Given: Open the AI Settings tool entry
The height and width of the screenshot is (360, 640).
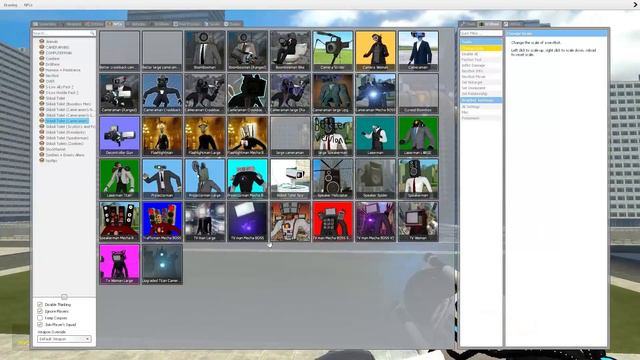Looking at the screenshot, I should pyautogui.click(x=481, y=107).
